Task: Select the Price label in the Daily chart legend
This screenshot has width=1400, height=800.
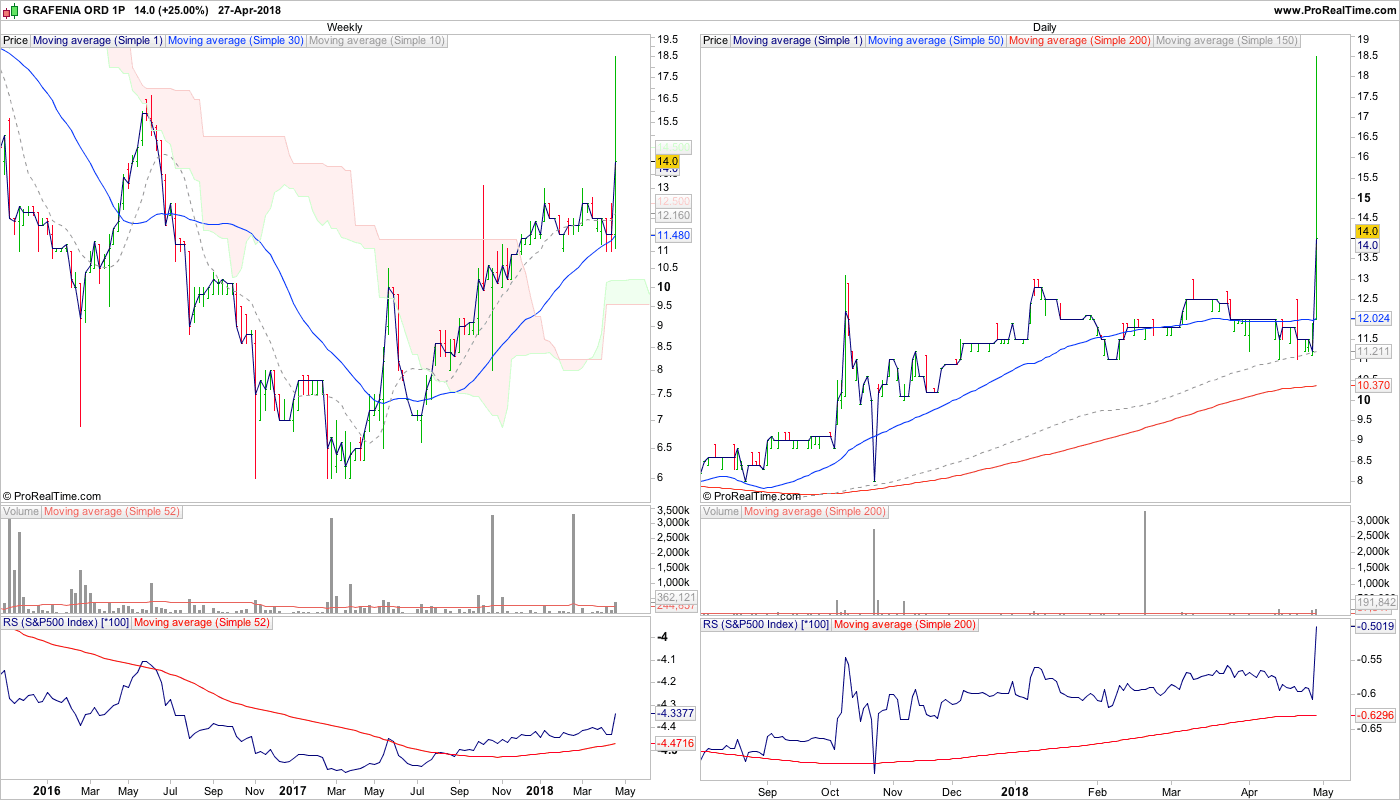Action: point(716,41)
